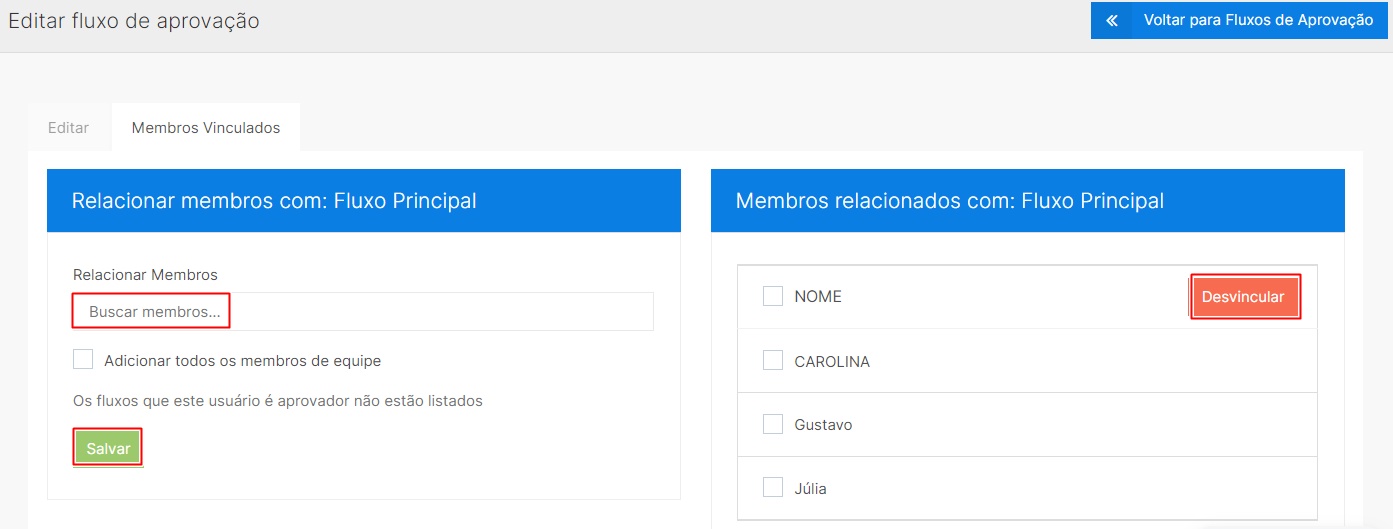1393x529 pixels.
Task: Click the green Salvar button
Action: (108, 449)
